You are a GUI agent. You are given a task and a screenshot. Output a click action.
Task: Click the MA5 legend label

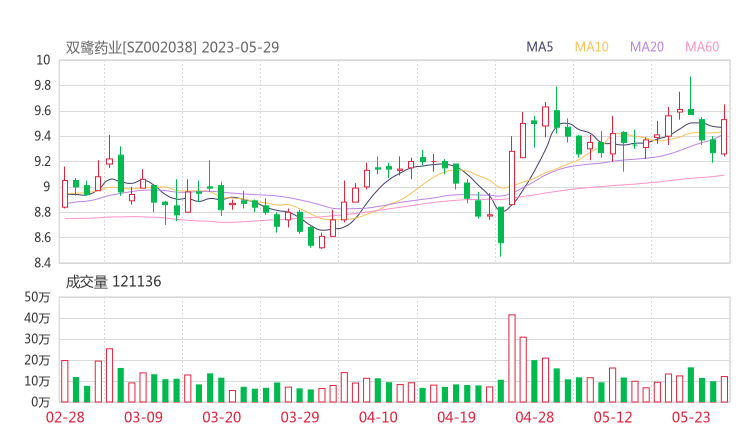click(x=539, y=47)
